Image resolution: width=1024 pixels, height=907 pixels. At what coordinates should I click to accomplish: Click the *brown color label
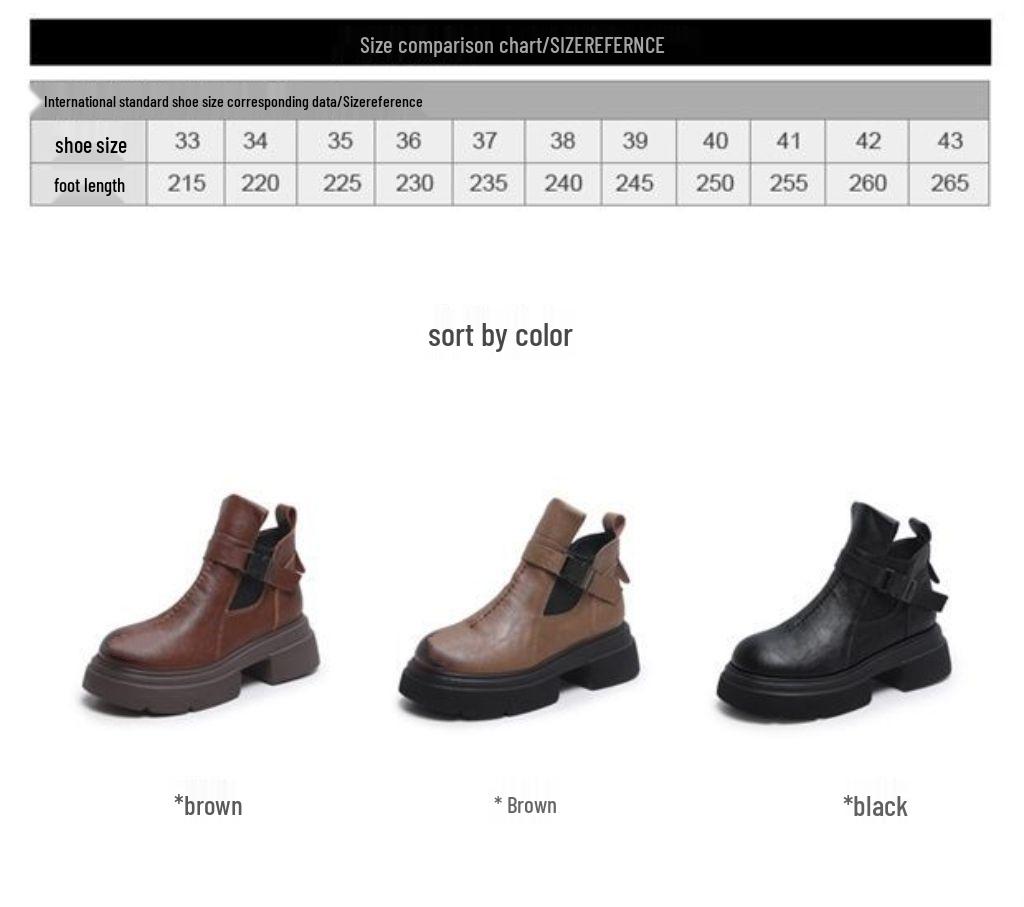[x=208, y=806]
